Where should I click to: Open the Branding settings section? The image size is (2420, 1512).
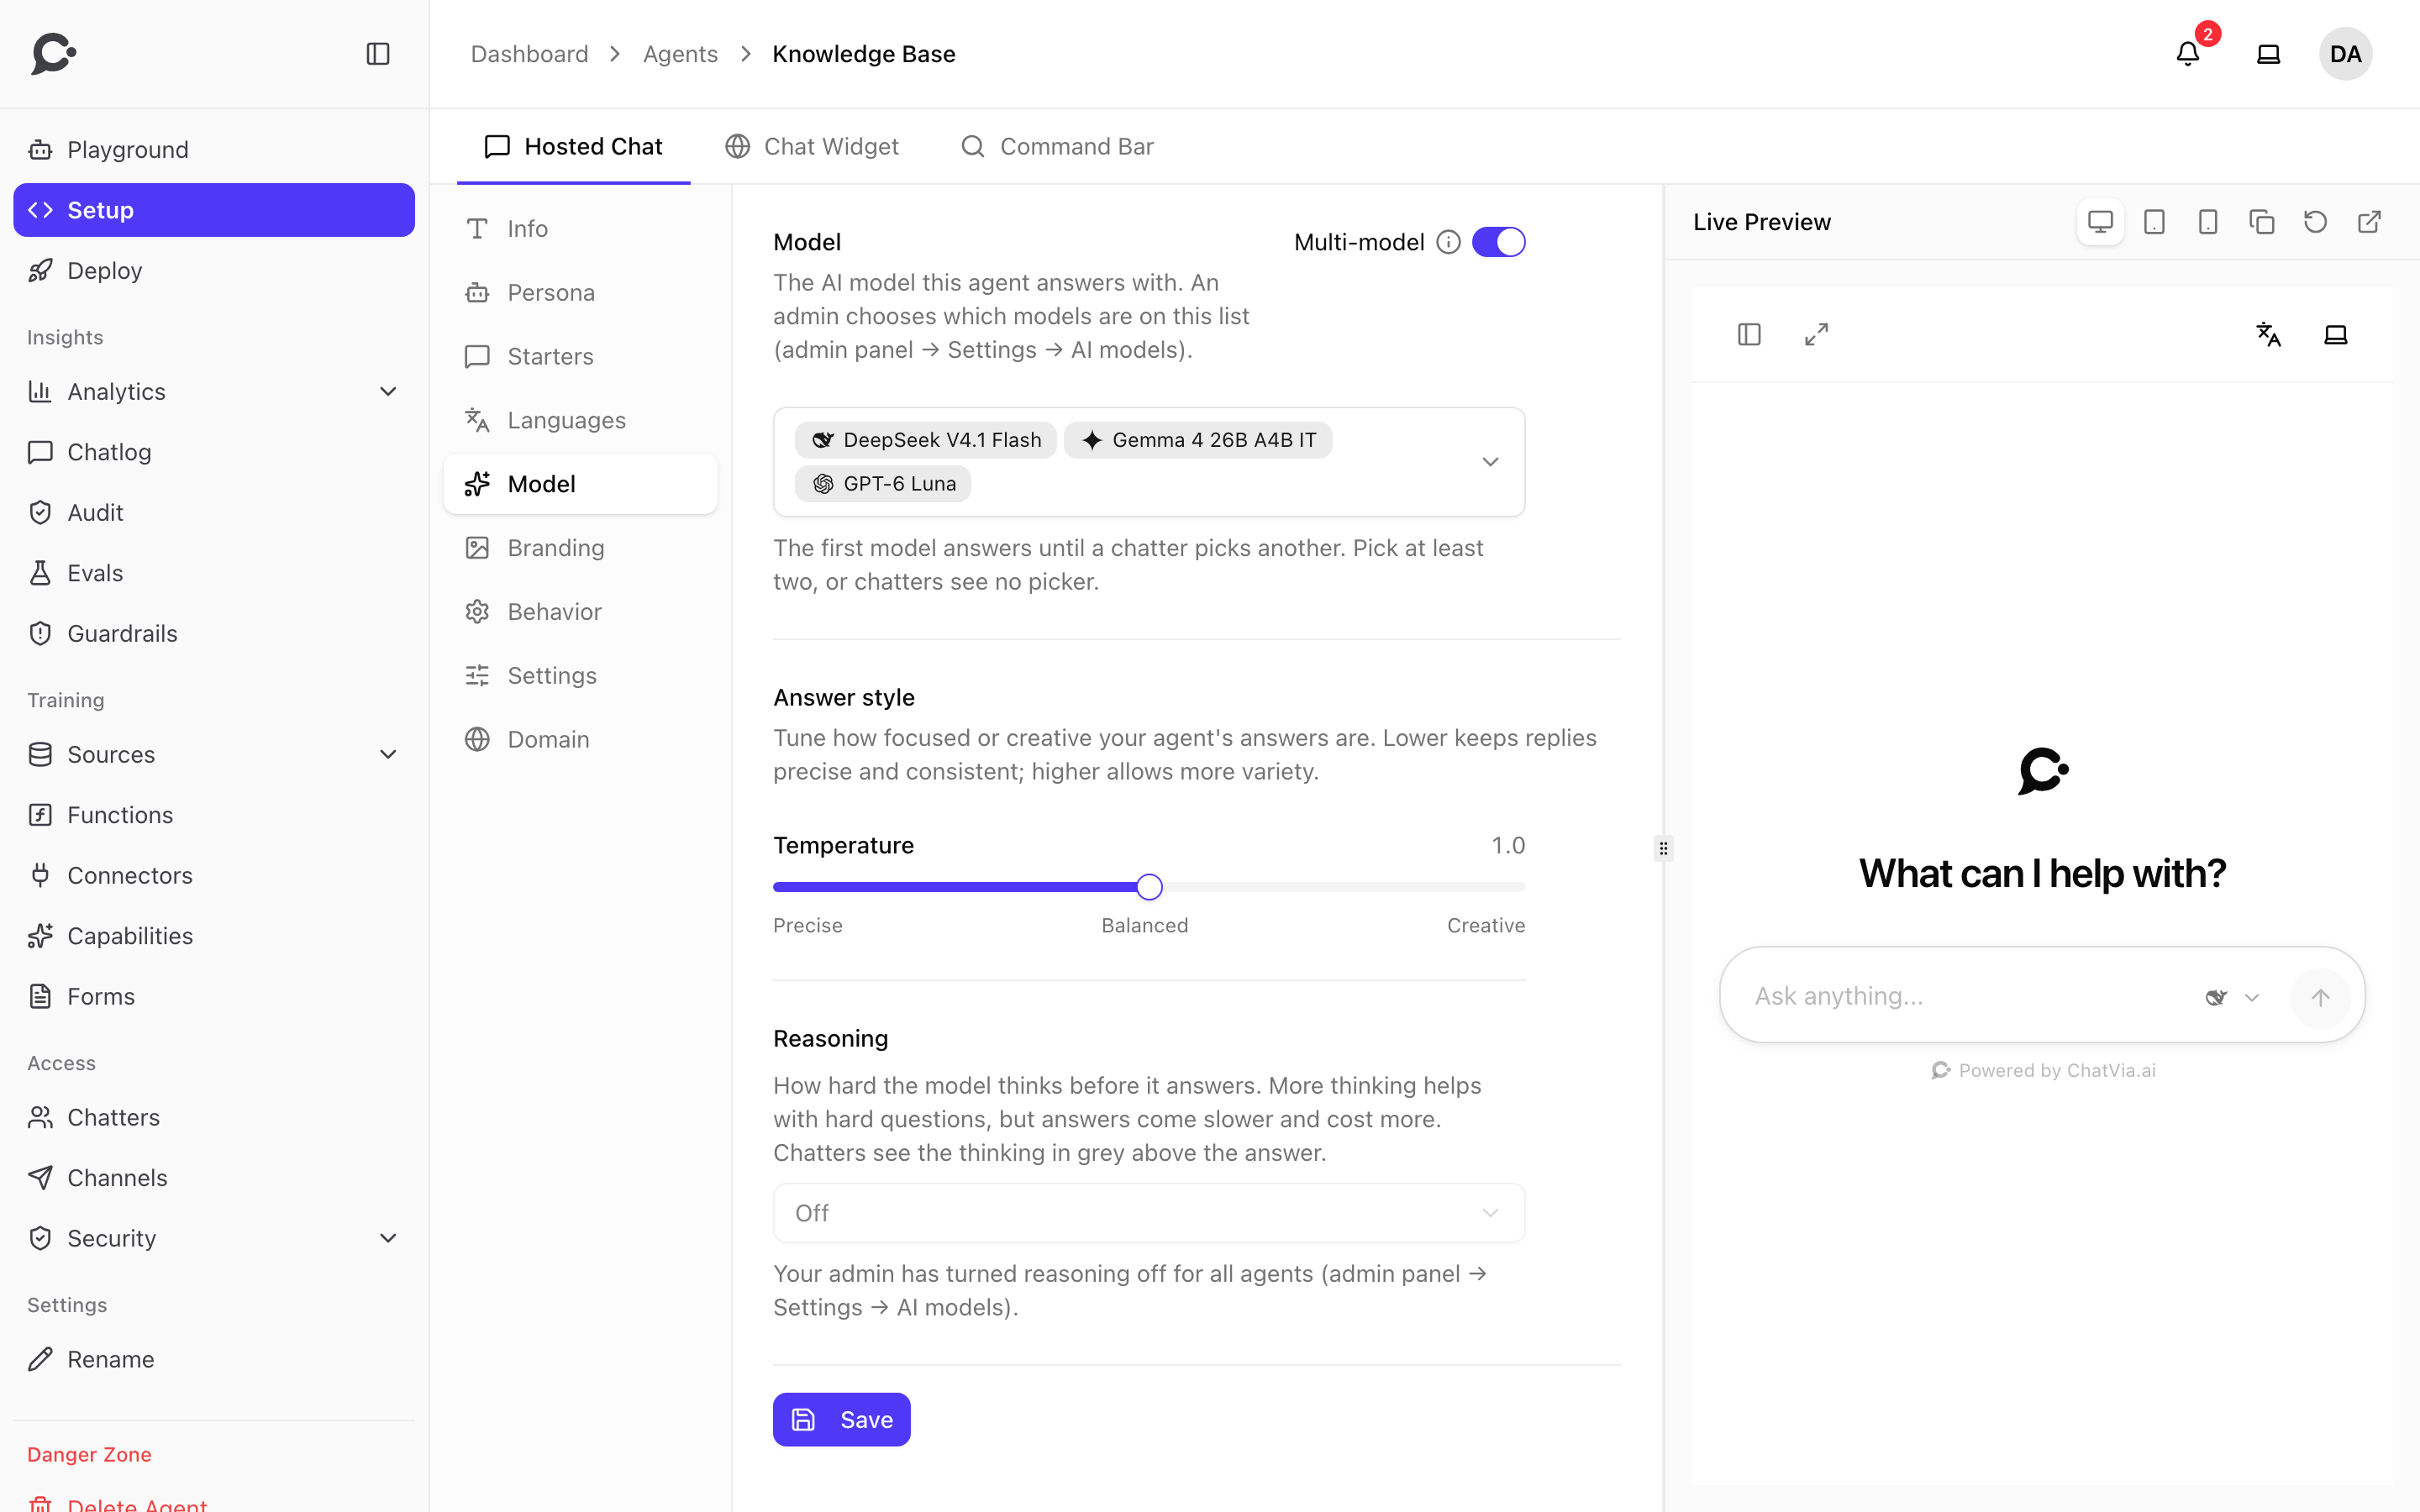tap(580, 548)
